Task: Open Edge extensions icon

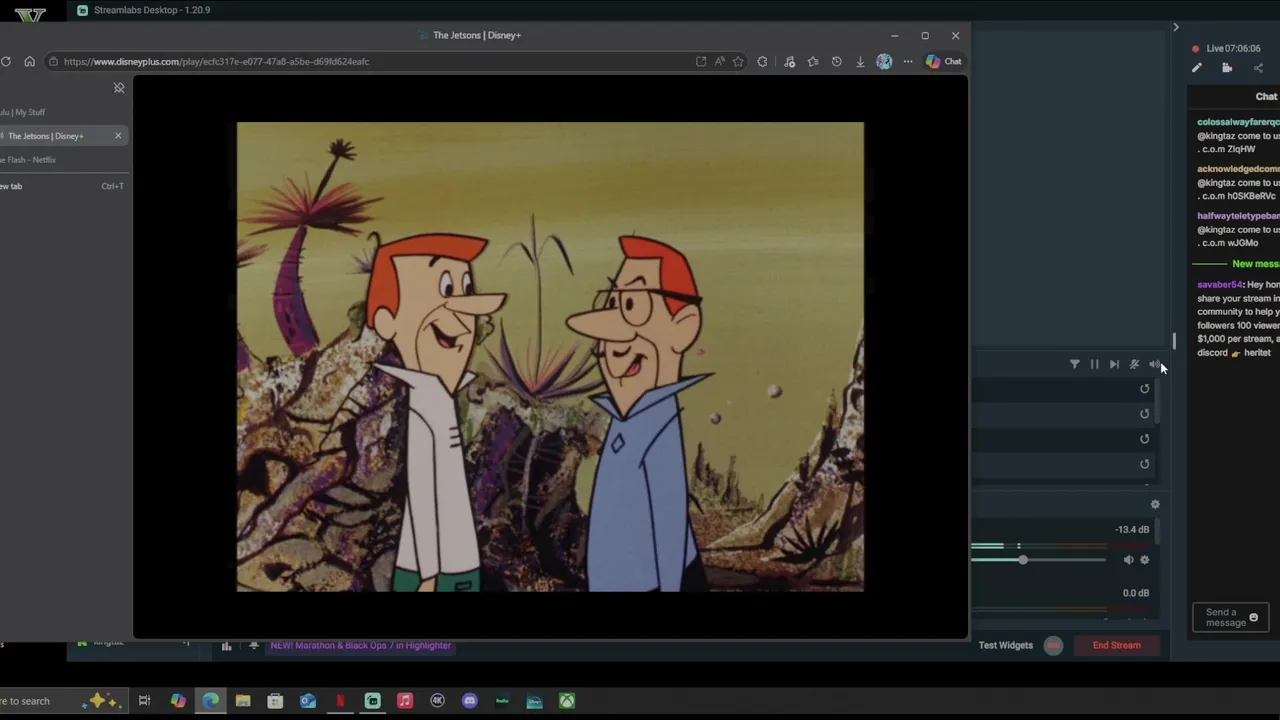Action: pos(763,62)
